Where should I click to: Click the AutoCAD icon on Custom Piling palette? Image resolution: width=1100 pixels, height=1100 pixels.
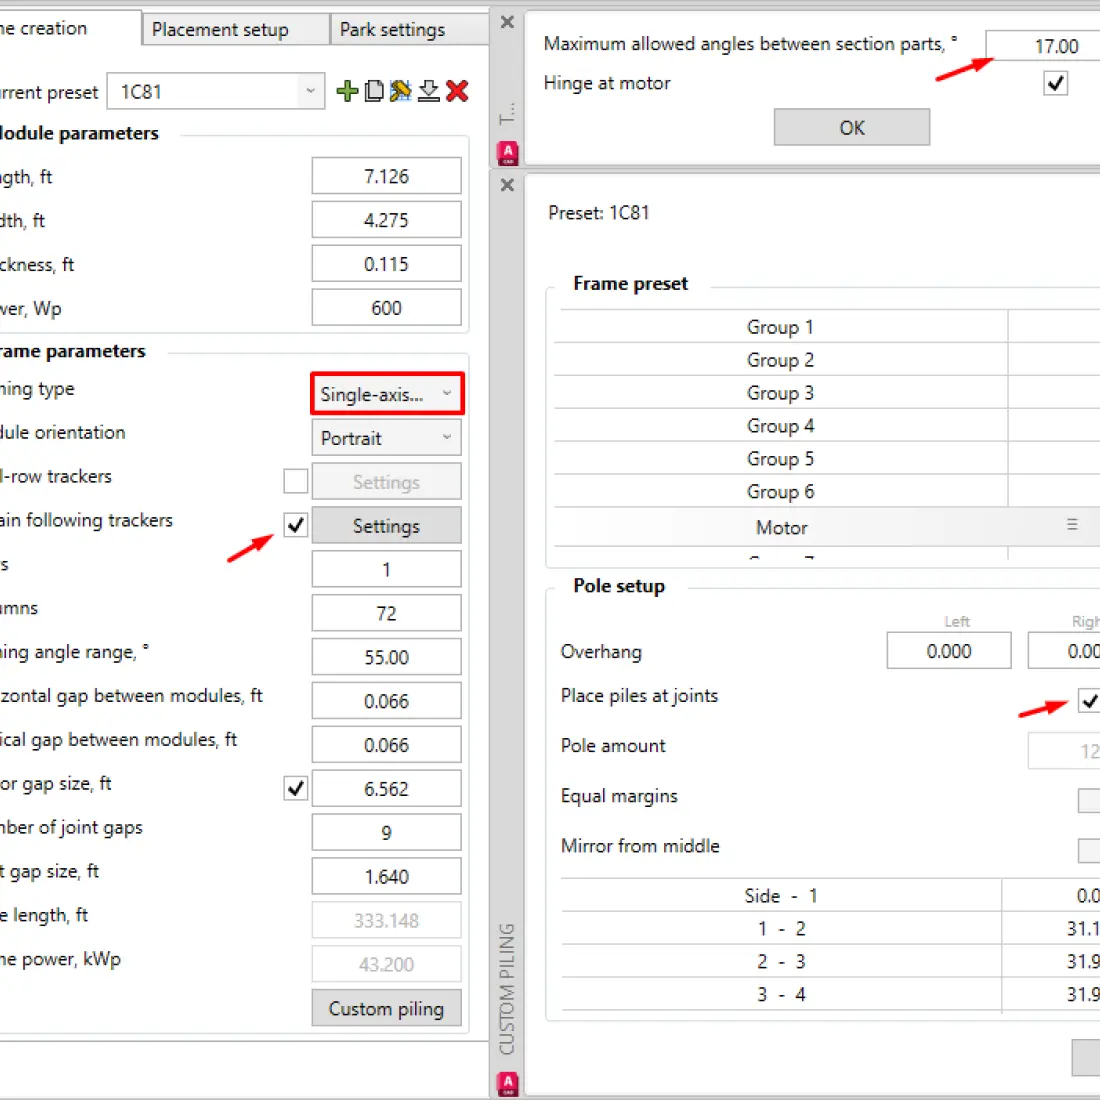pyautogui.click(x=507, y=1083)
